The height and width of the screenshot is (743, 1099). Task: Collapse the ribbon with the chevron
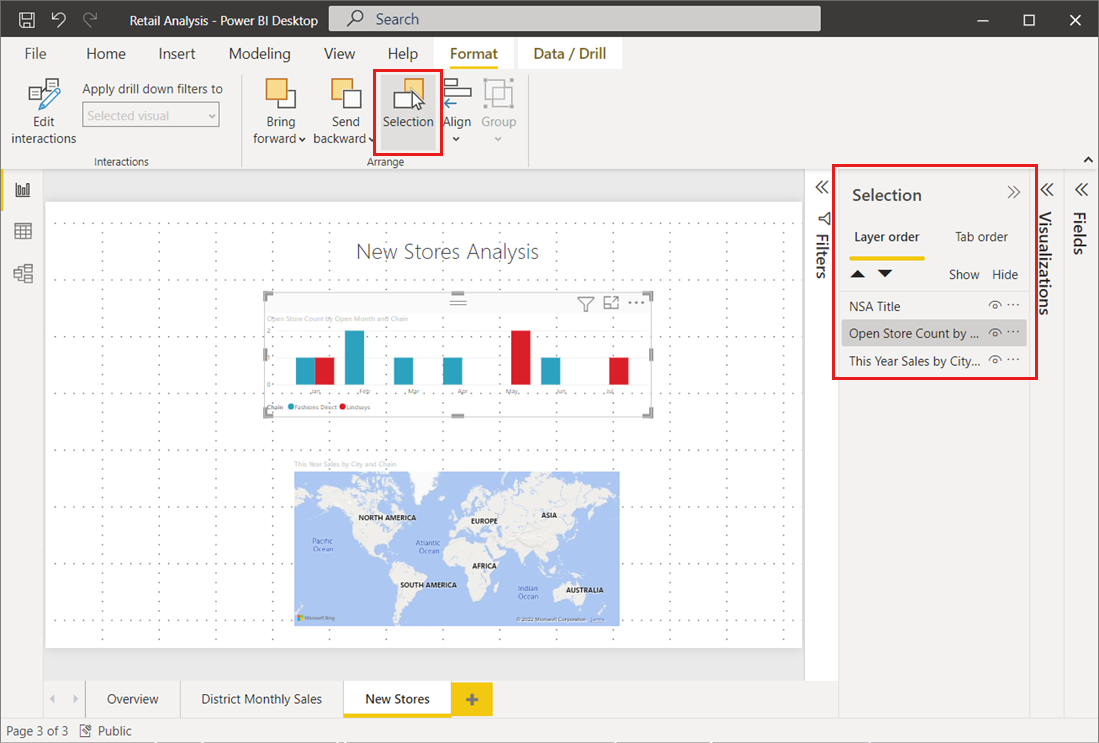click(1088, 160)
